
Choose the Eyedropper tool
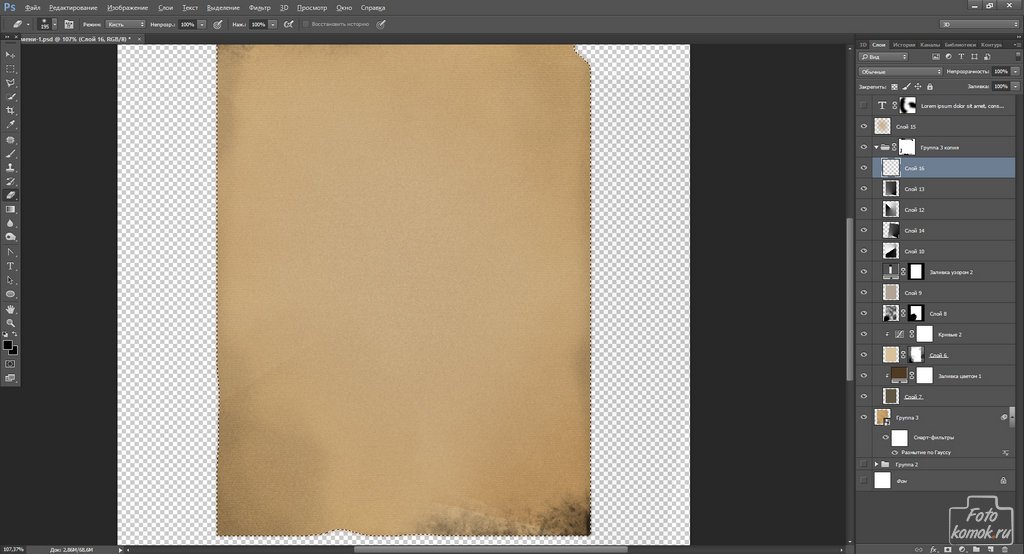[11, 124]
